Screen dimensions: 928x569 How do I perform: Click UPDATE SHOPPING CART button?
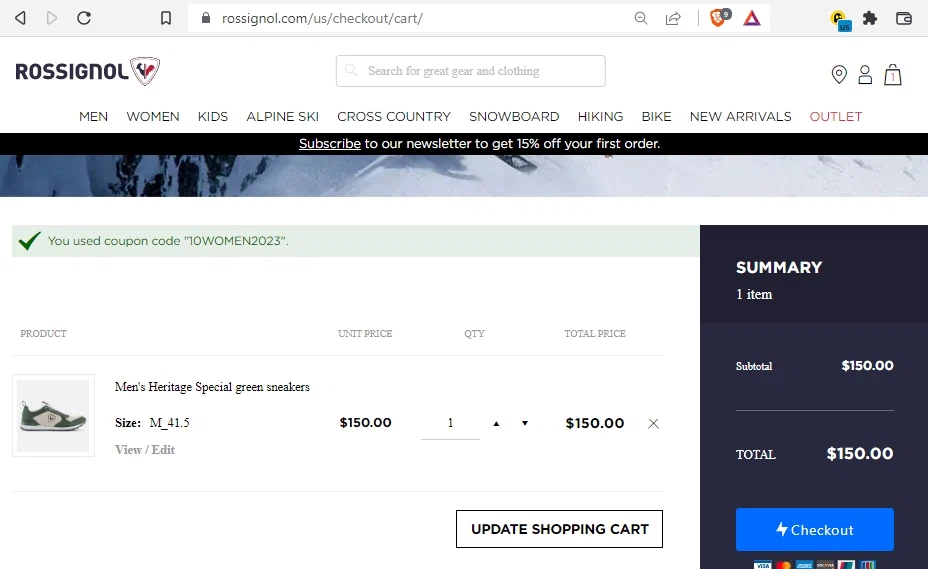tap(559, 529)
